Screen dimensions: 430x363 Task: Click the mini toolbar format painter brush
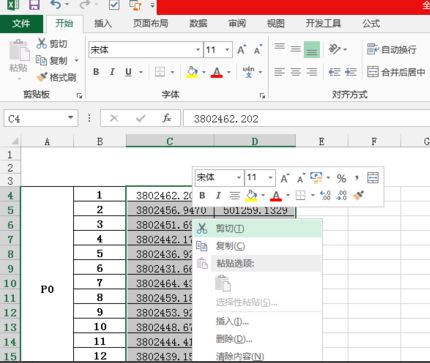tap(359, 195)
